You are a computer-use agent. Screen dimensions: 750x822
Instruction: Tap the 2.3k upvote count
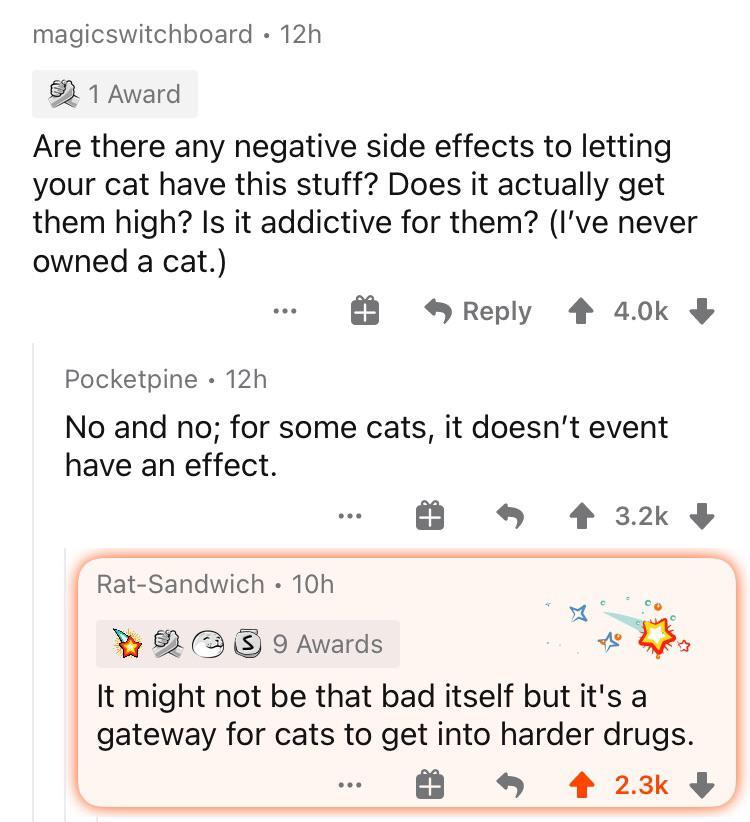click(x=641, y=786)
